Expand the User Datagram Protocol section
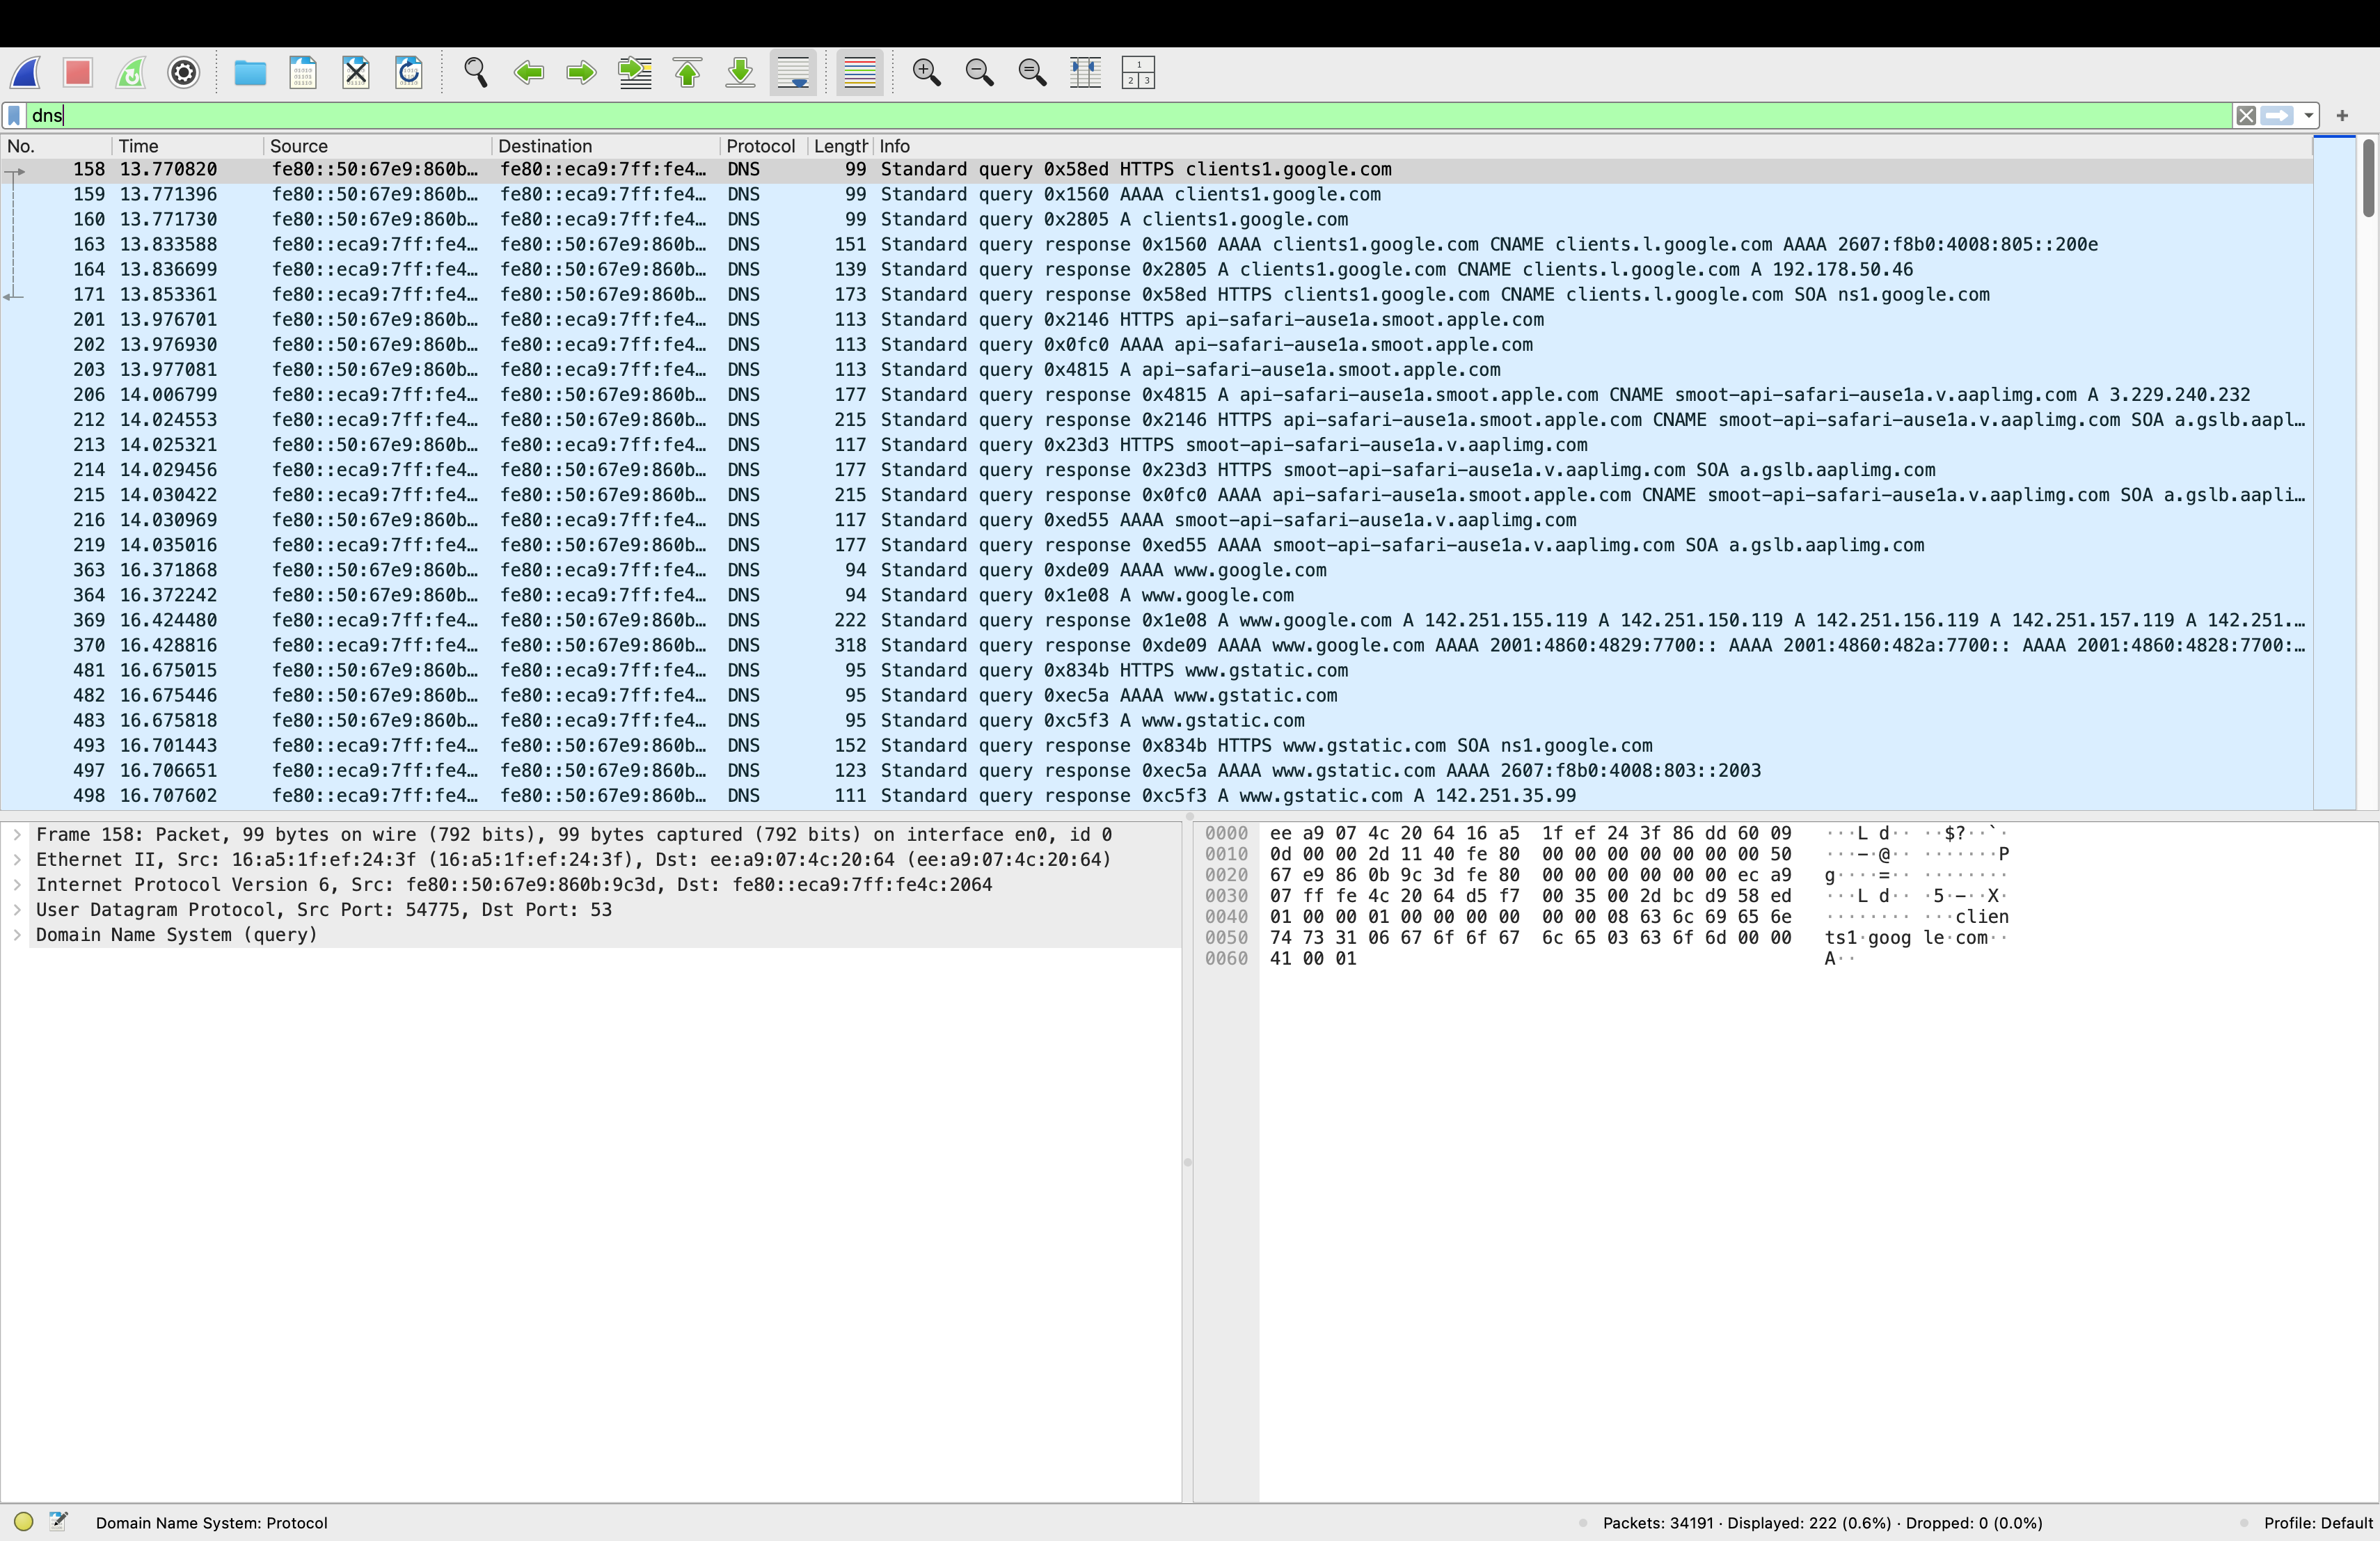Viewport: 2380px width, 1541px height. (x=17, y=910)
